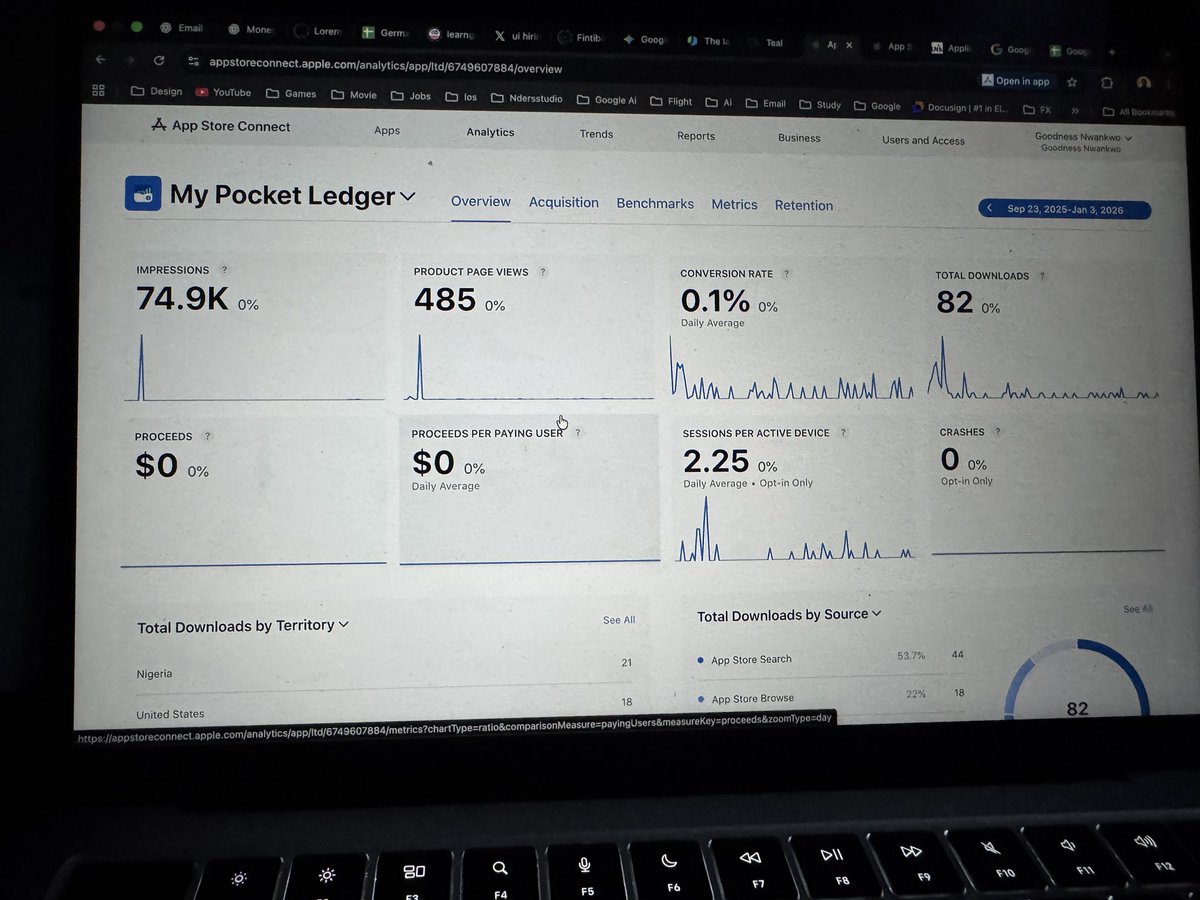This screenshot has width=1200, height=900.
Task: Click See All for downloads by territory
Action: [619, 620]
